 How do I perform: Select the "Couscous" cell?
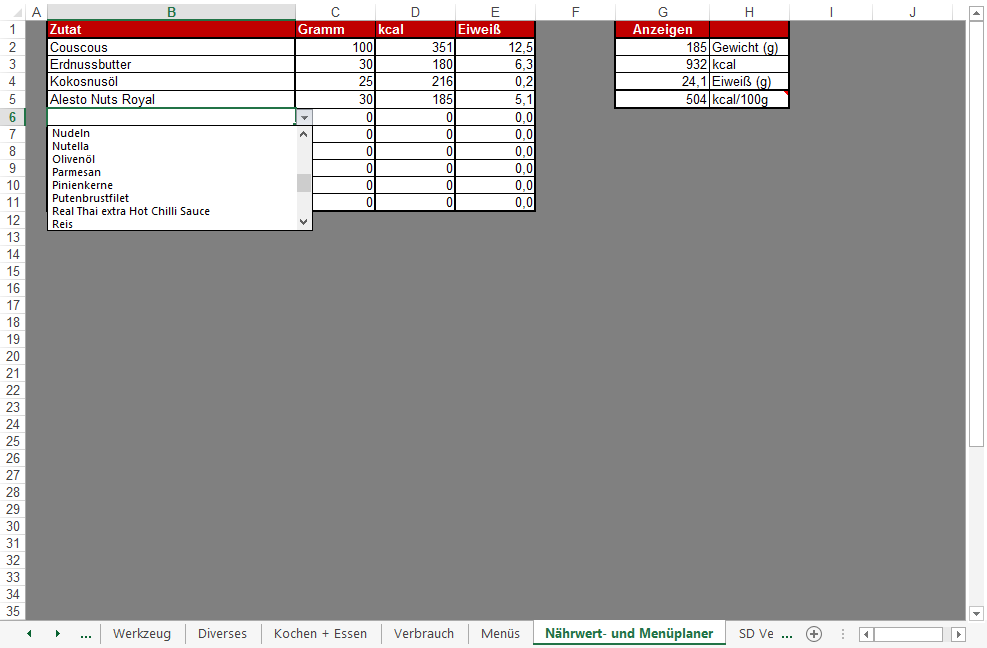coord(170,48)
